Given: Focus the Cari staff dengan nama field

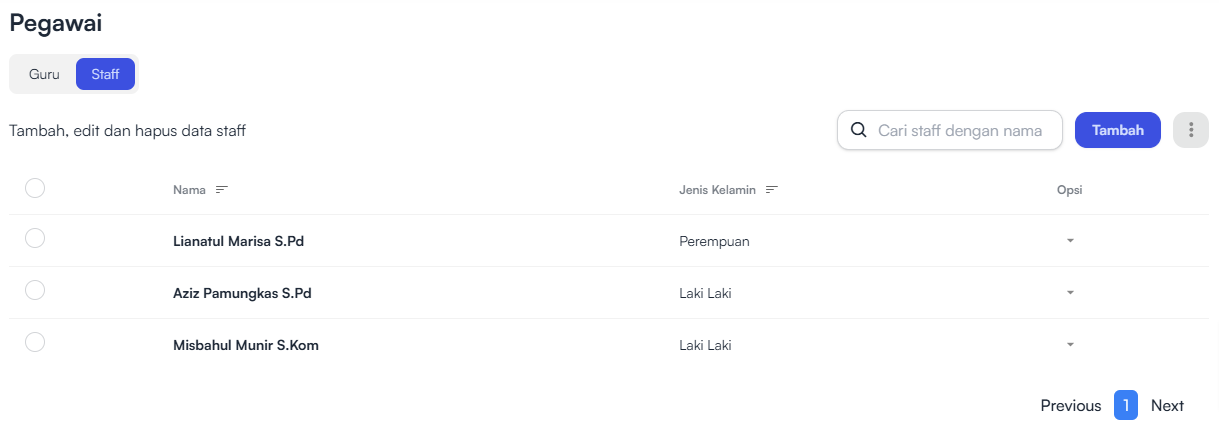Looking at the screenshot, I should (949, 130).
